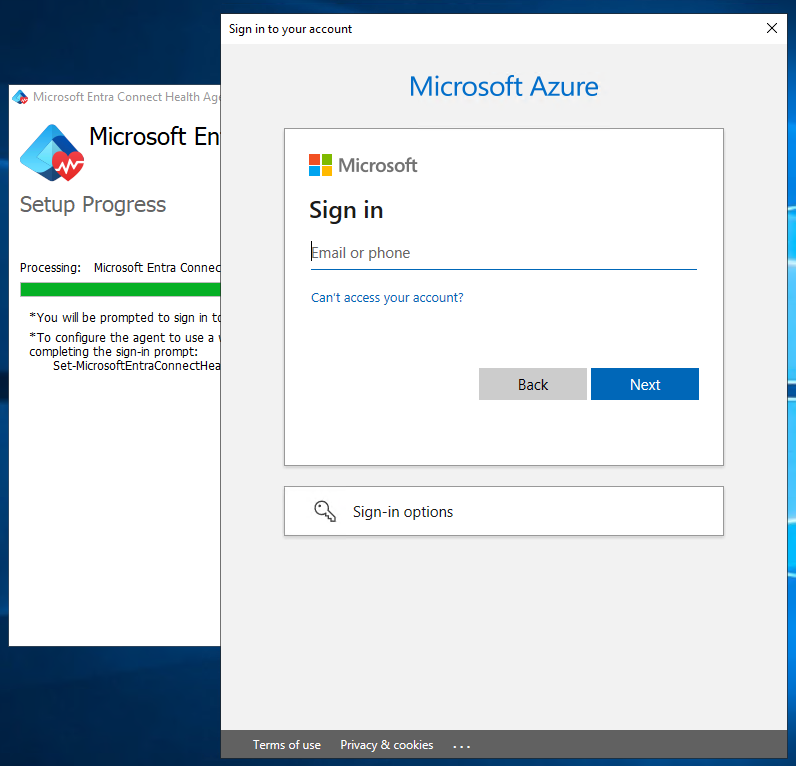Screen dimensions: 796x766
Task: Close the Sign in to your account dialog
Action: [772, 29]
